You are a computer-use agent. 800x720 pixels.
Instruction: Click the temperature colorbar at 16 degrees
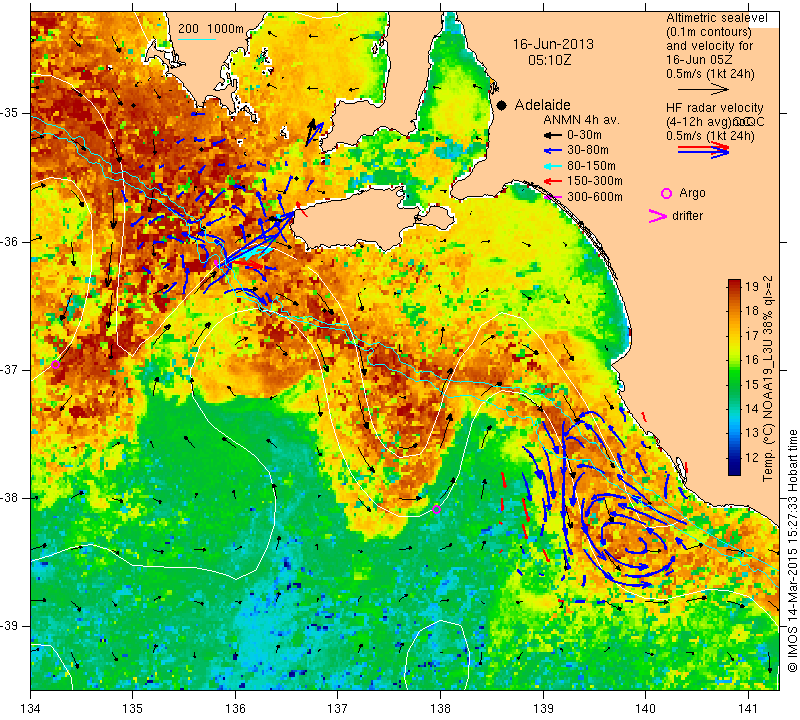[x=734, y=360]
